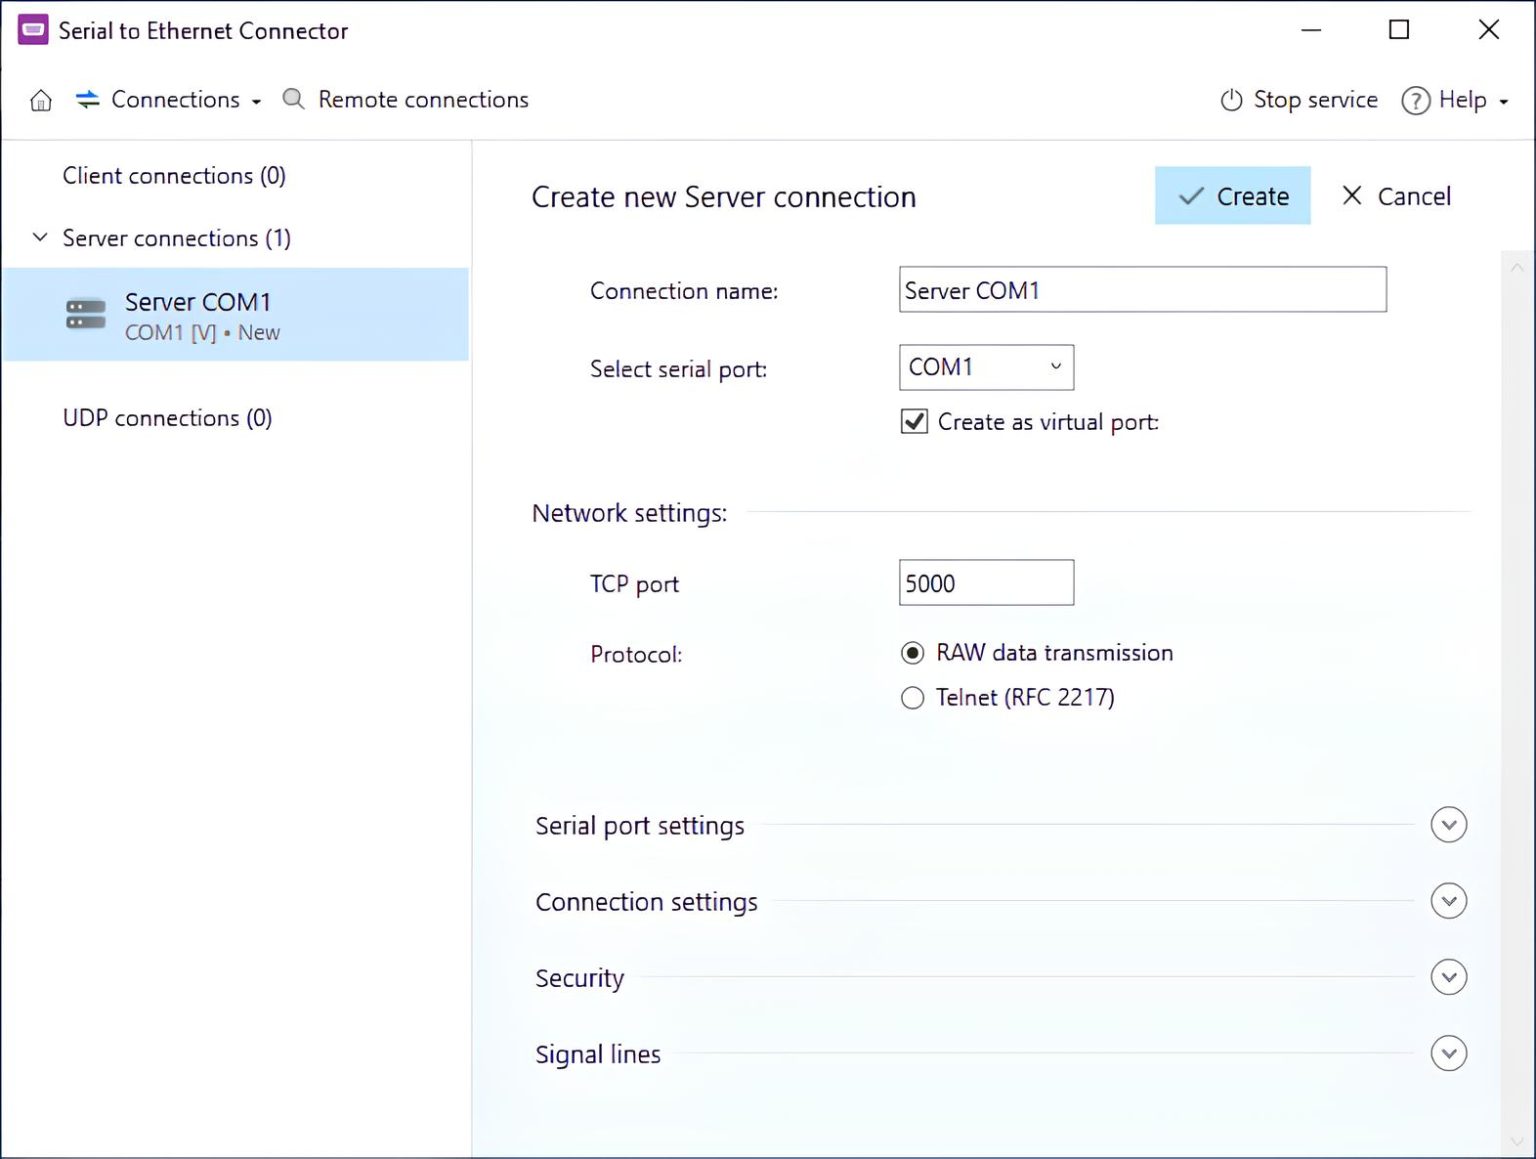
Task: Click the Help question mark icon
Action: tap(1415, 100)
